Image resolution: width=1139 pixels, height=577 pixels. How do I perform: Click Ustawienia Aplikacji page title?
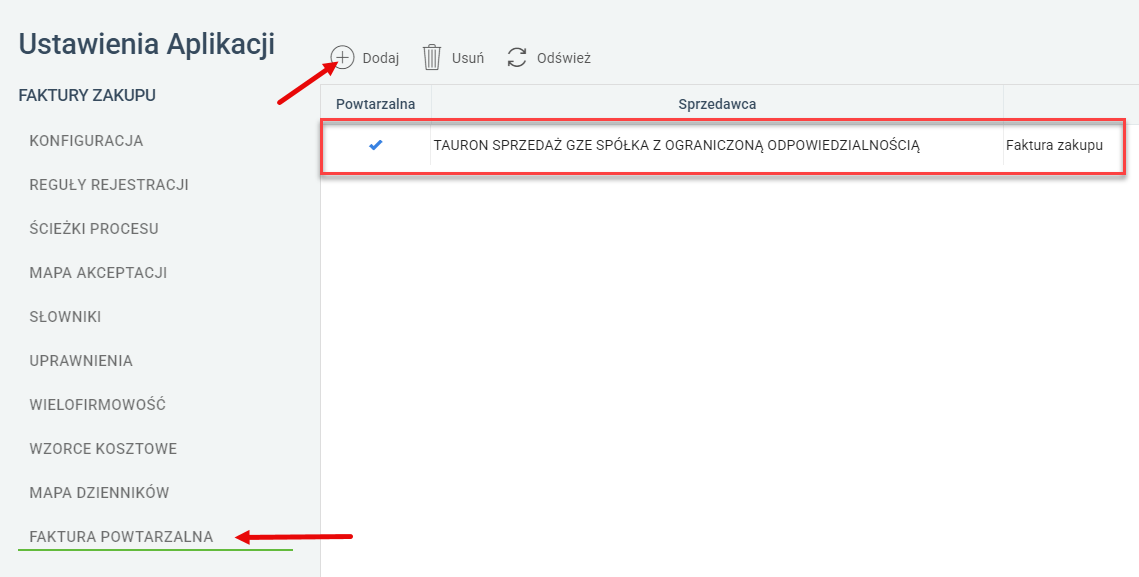[x=147, y=44]
